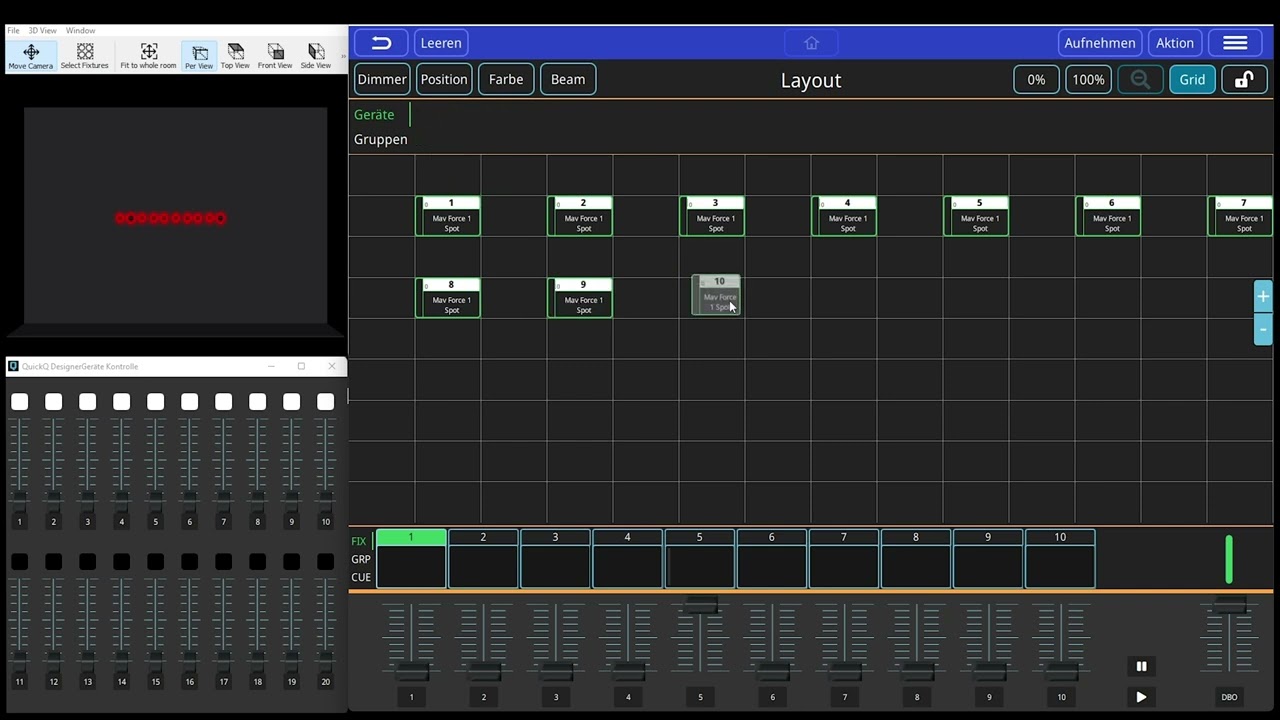Select fixture 2 Mav Force 1 Spot
This screenshot has width=1280, height=720.
pos(580,216)
